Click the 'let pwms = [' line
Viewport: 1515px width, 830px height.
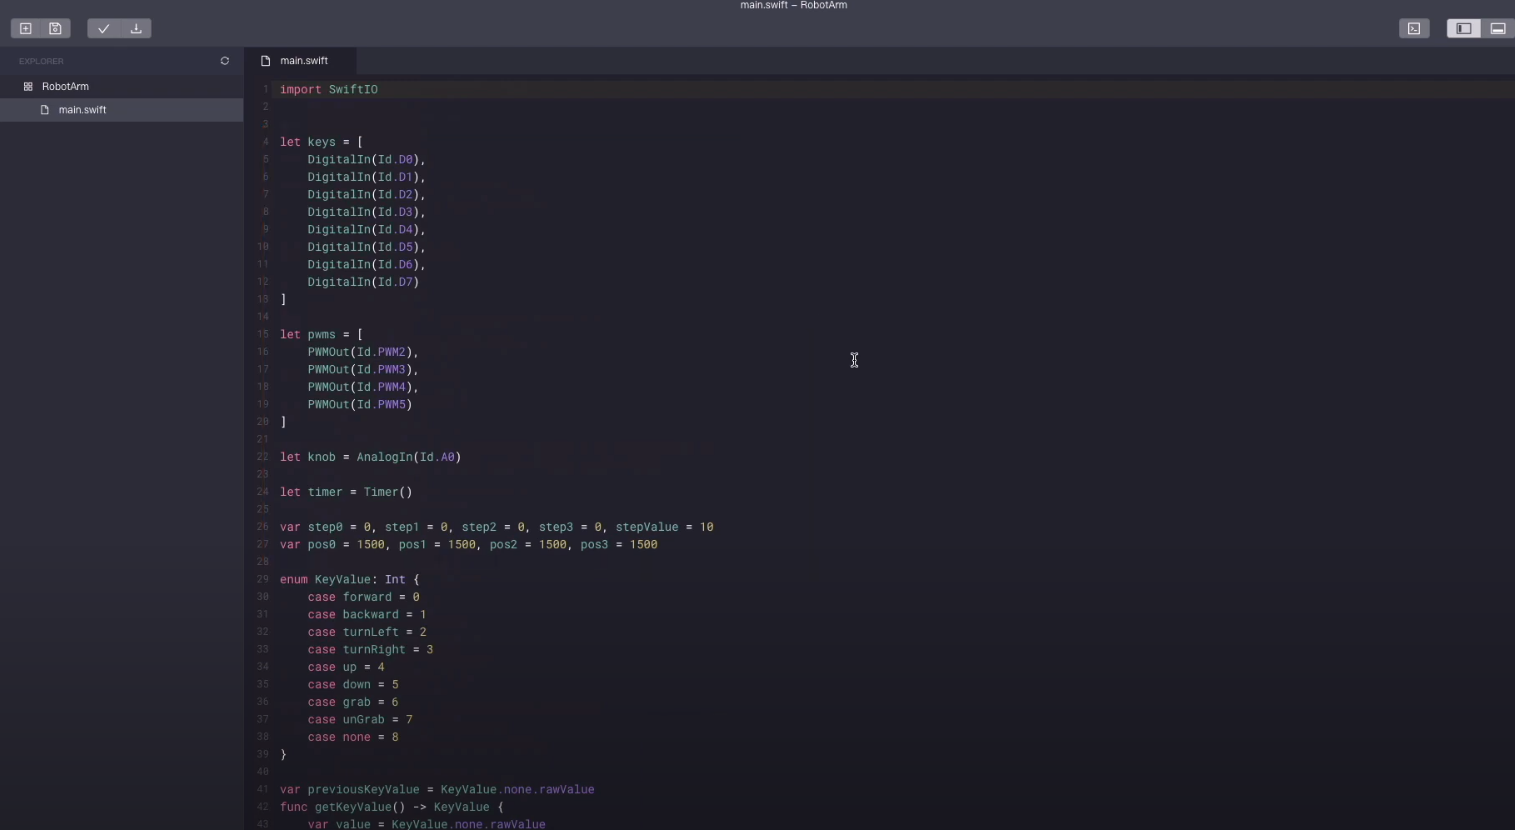pyautogui.click(x=321, y=335)
